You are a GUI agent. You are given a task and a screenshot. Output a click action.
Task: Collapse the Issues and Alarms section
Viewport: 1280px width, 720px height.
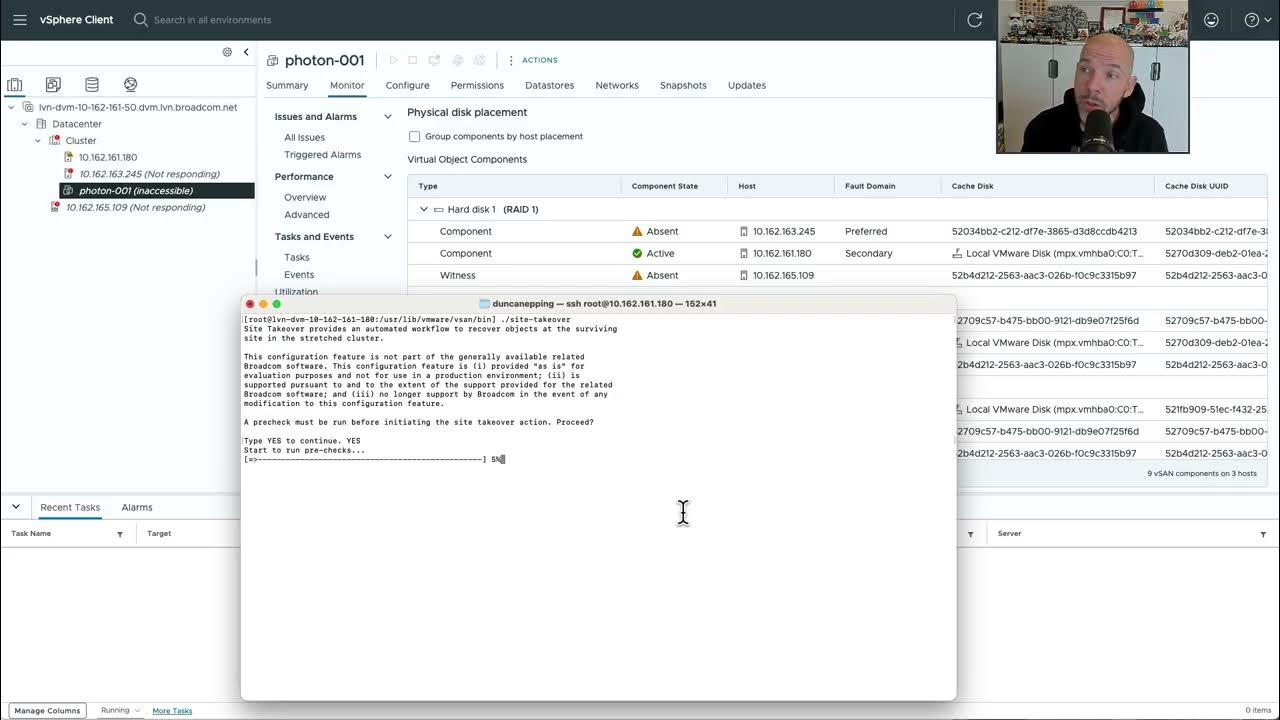tap(388, 117)
